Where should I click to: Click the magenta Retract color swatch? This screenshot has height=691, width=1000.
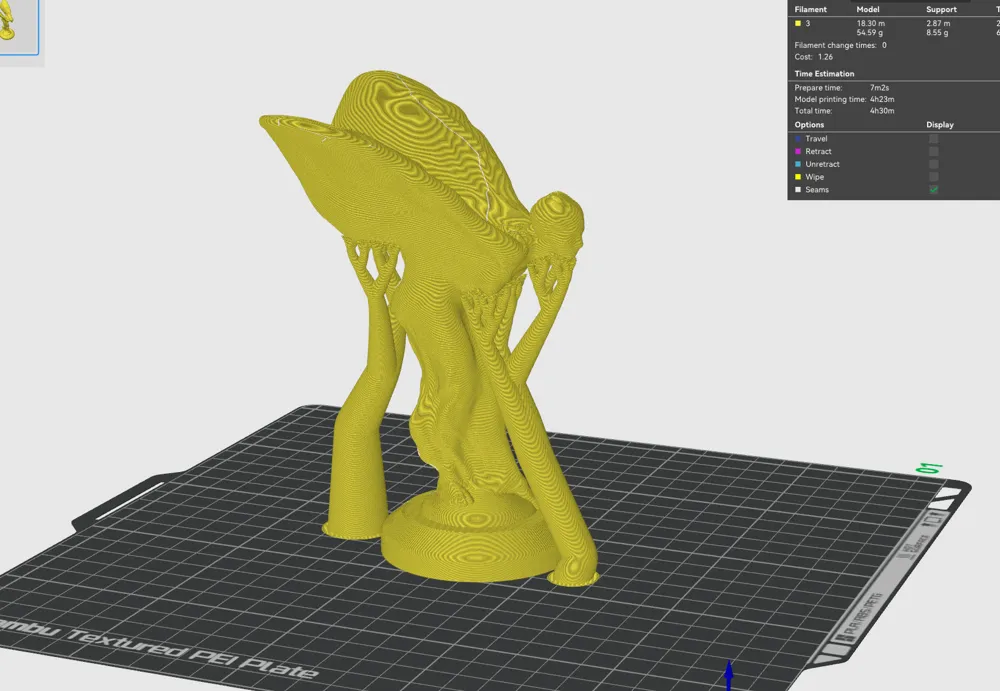coord(798,151)
